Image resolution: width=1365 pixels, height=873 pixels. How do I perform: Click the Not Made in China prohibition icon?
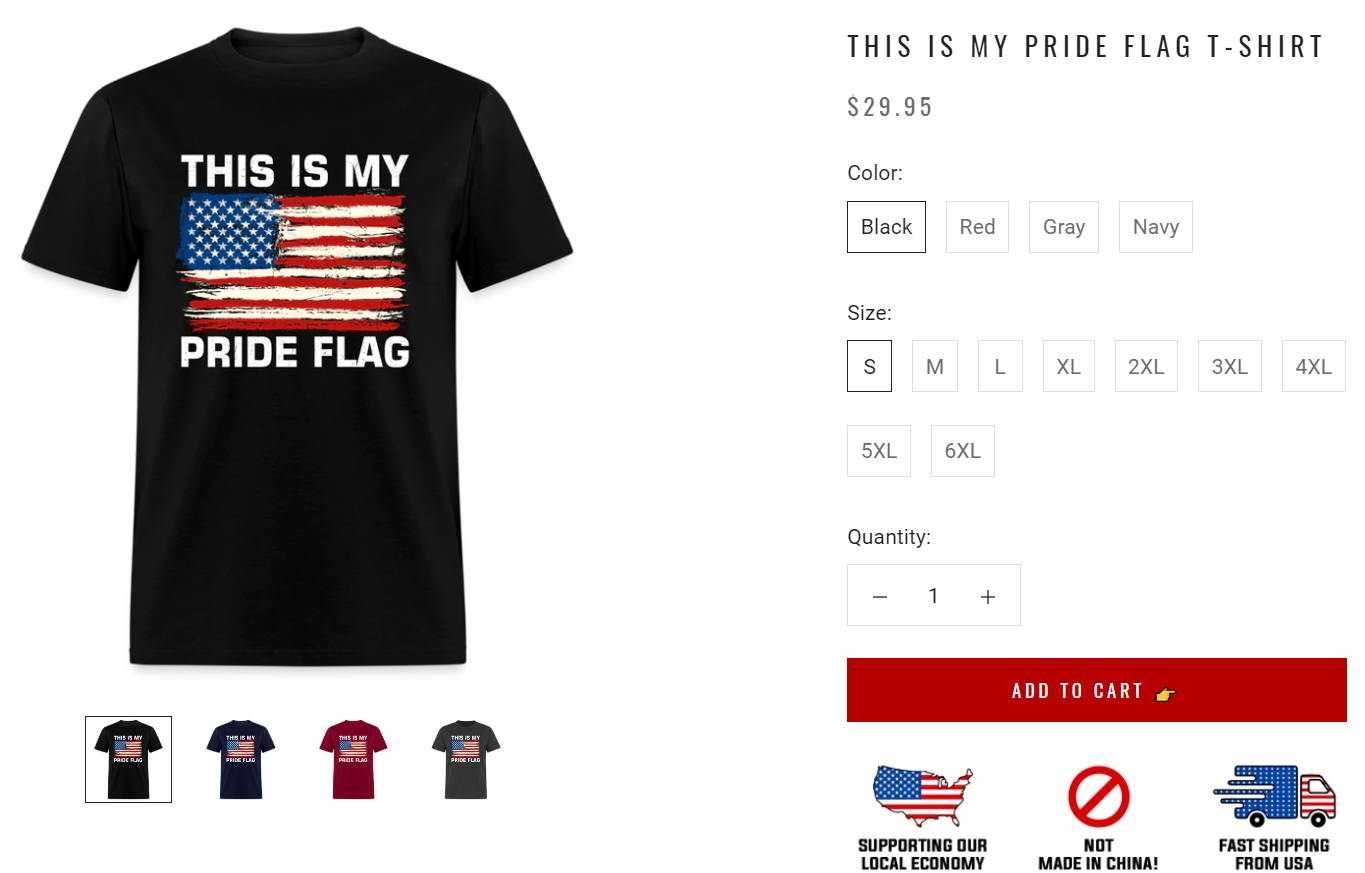1098,797
